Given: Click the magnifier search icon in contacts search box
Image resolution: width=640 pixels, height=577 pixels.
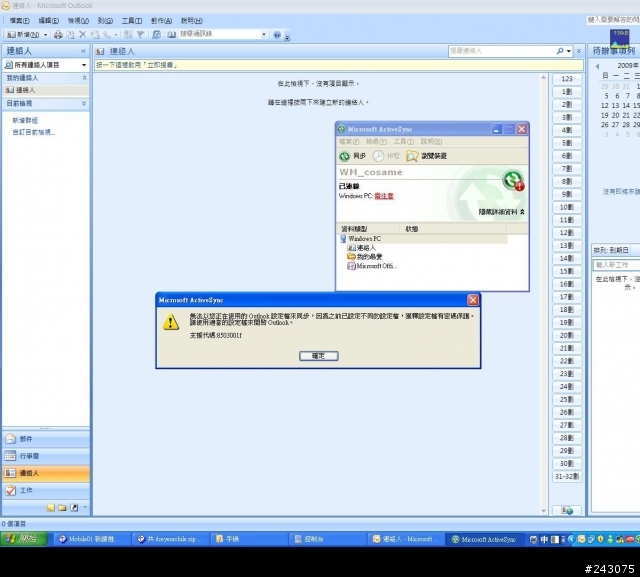Looking at the screenshot, I should 560,51.
